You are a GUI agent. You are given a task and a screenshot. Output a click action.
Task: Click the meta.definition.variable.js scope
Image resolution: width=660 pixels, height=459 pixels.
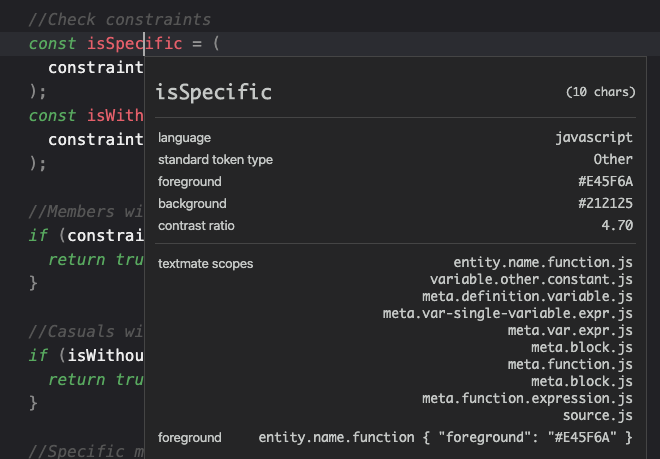[527, 296]
